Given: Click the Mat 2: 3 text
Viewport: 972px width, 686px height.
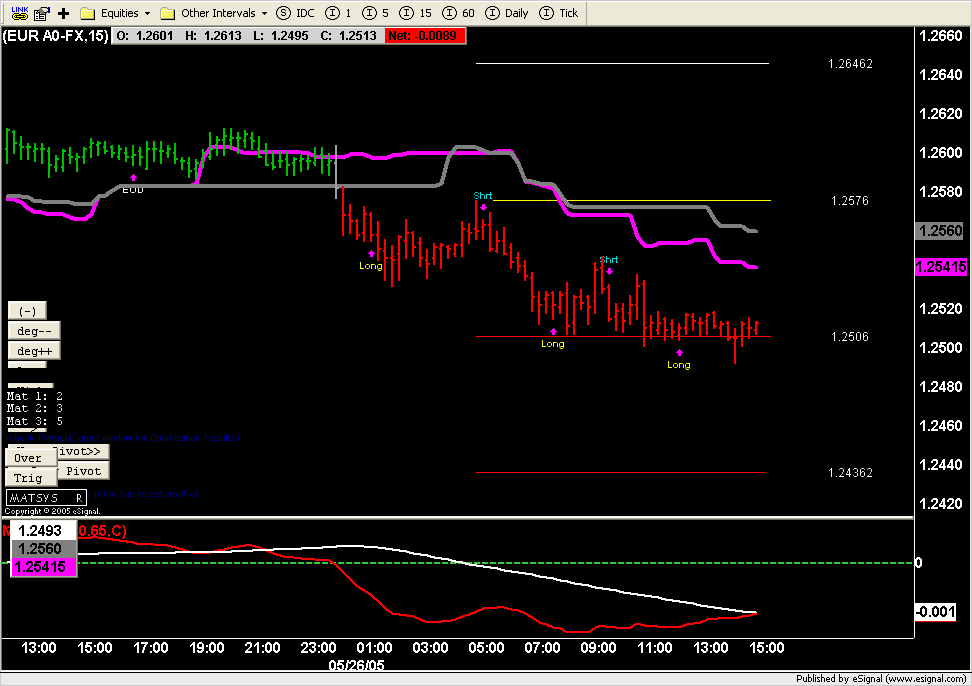Looking at the screenshot, I should pos(35,408).
